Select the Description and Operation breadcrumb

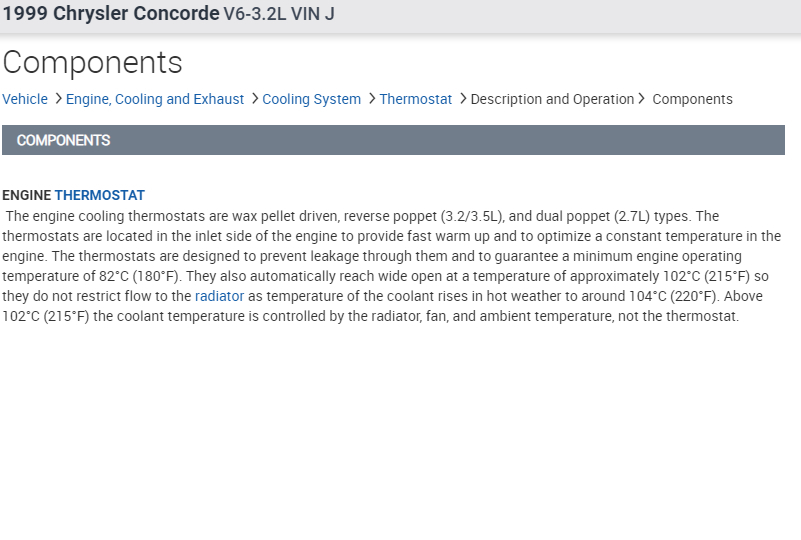coord(552,100)
